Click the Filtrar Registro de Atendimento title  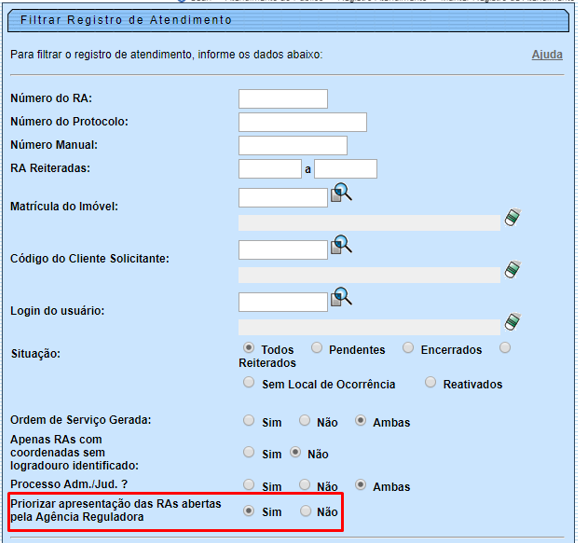click(126, 20)
